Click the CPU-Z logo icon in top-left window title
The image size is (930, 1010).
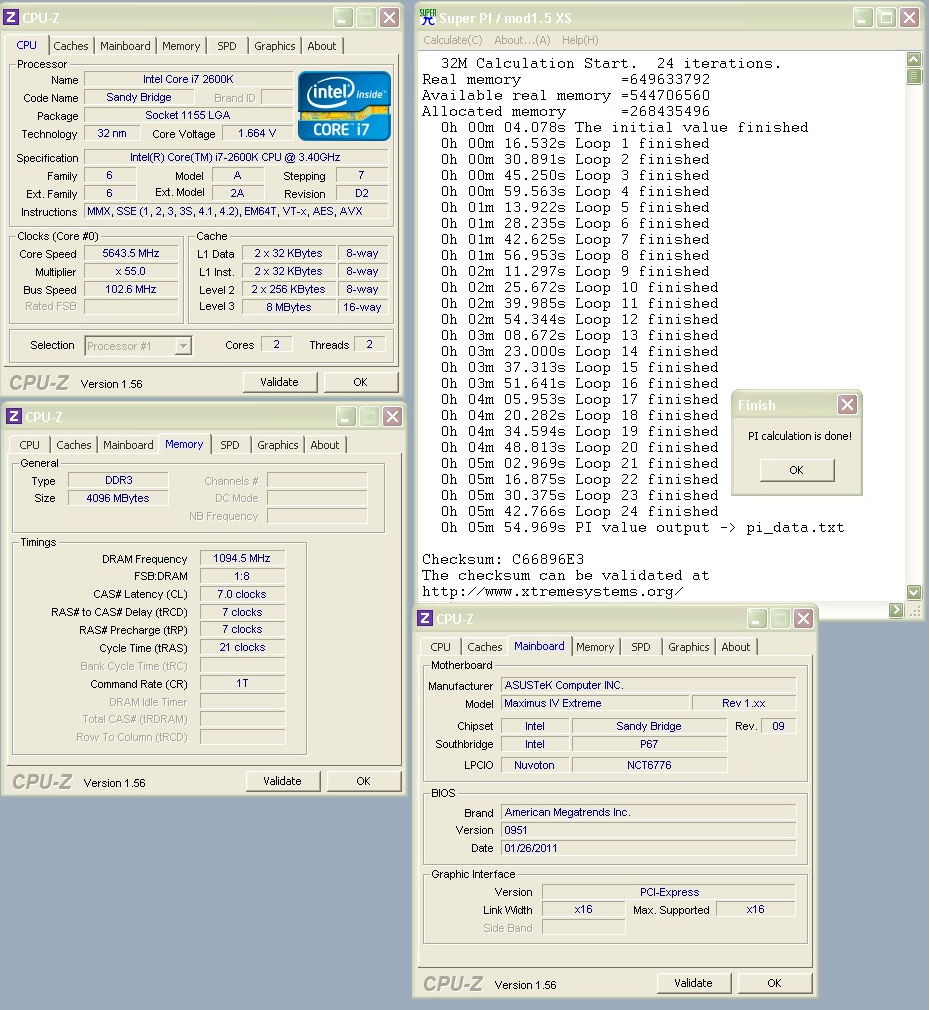[11, 17]
